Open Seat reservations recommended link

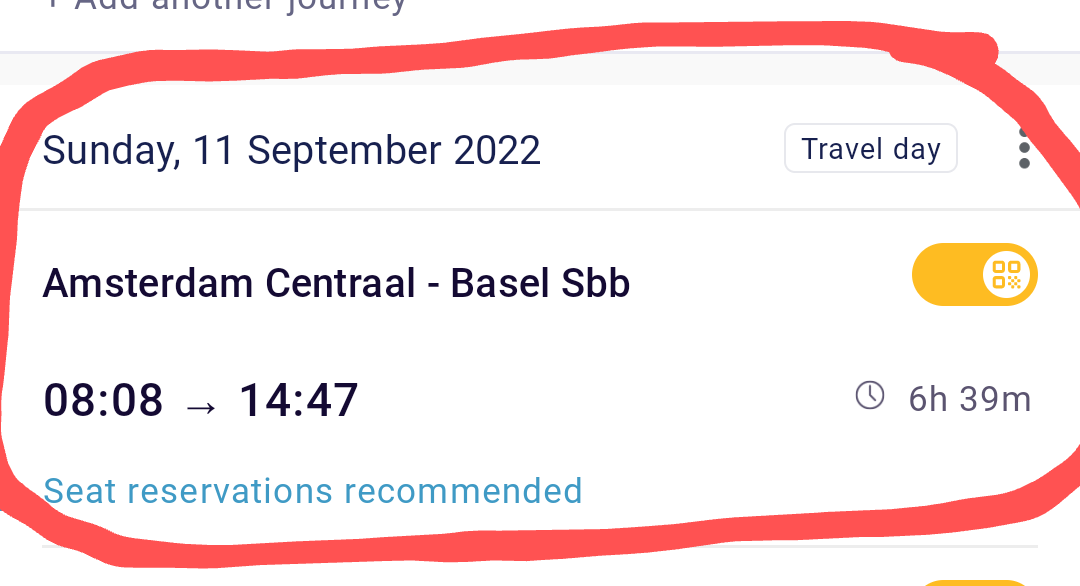pyautogui.click(x=313, y=491)
